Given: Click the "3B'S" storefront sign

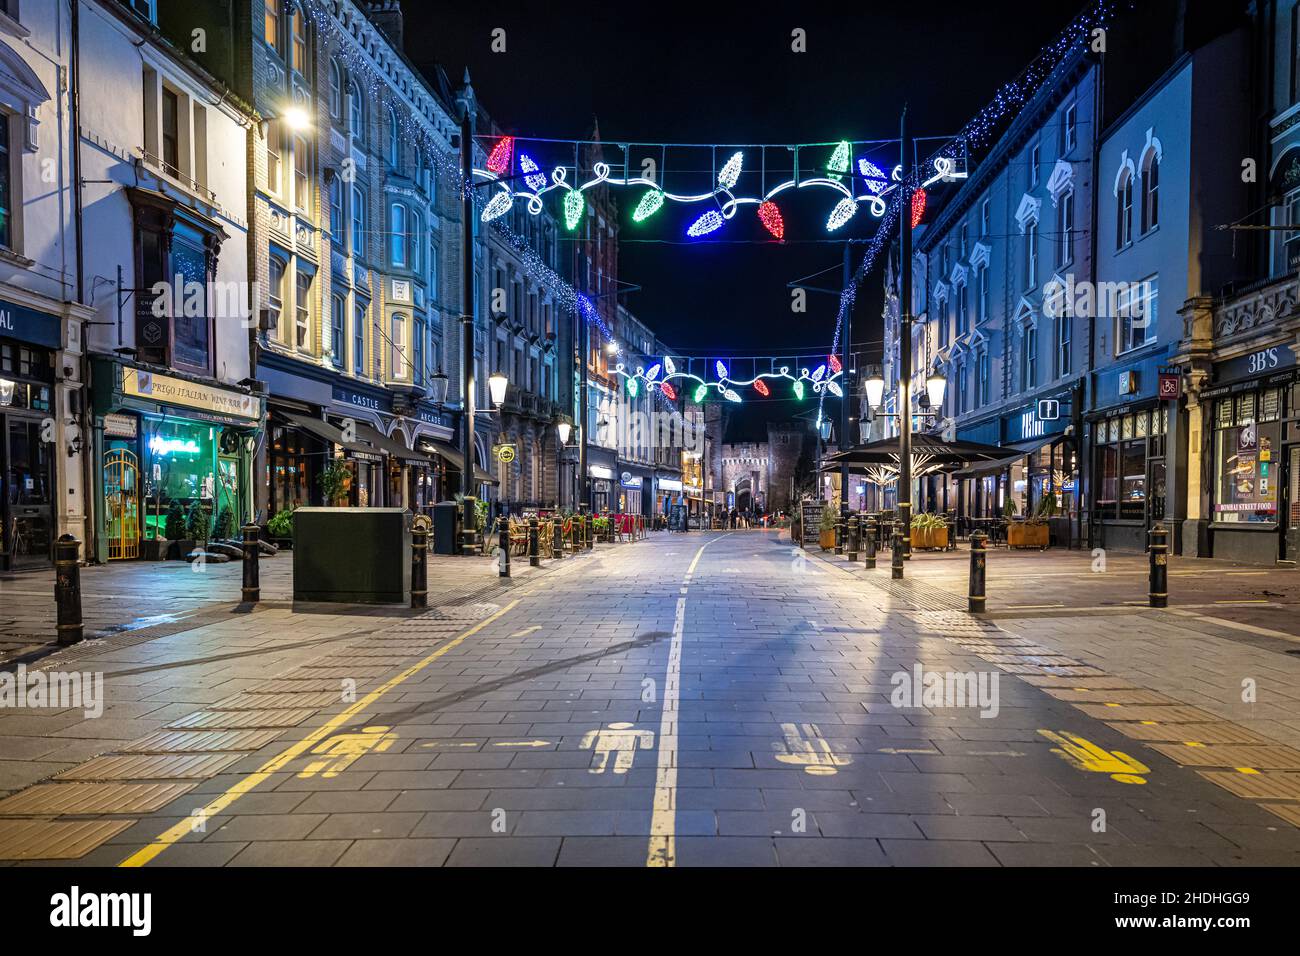Looking at the screenshot, I should click(x=1261, y=361).
